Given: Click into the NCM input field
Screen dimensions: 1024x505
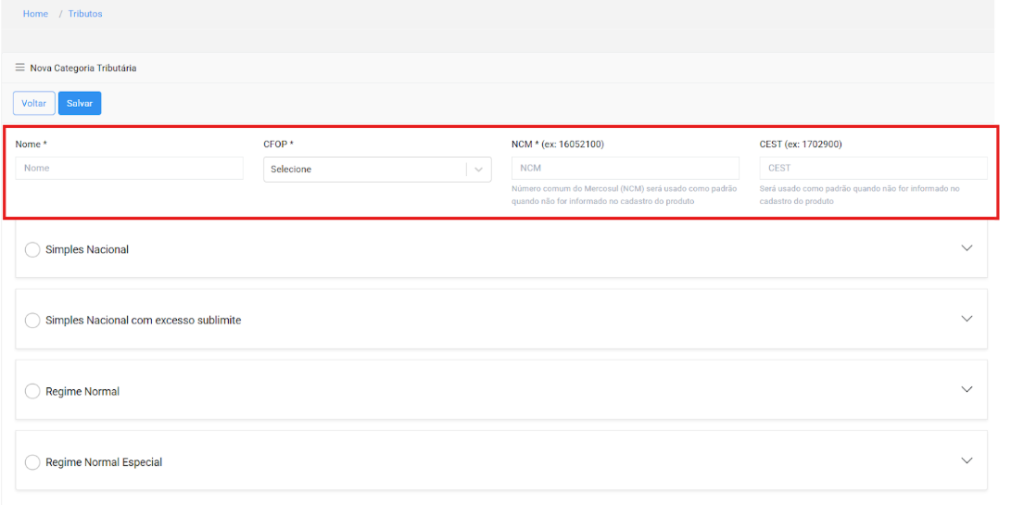Looking at the screenshot, I should [625, 168].
